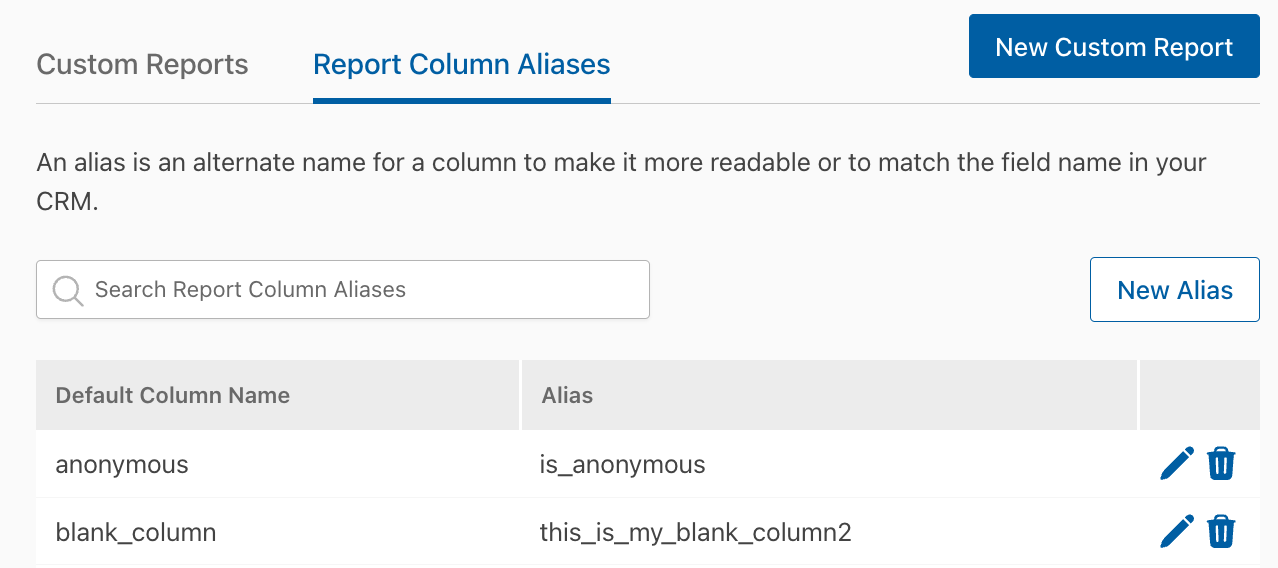
Task: Click the Alias column header
Action: 567,395
